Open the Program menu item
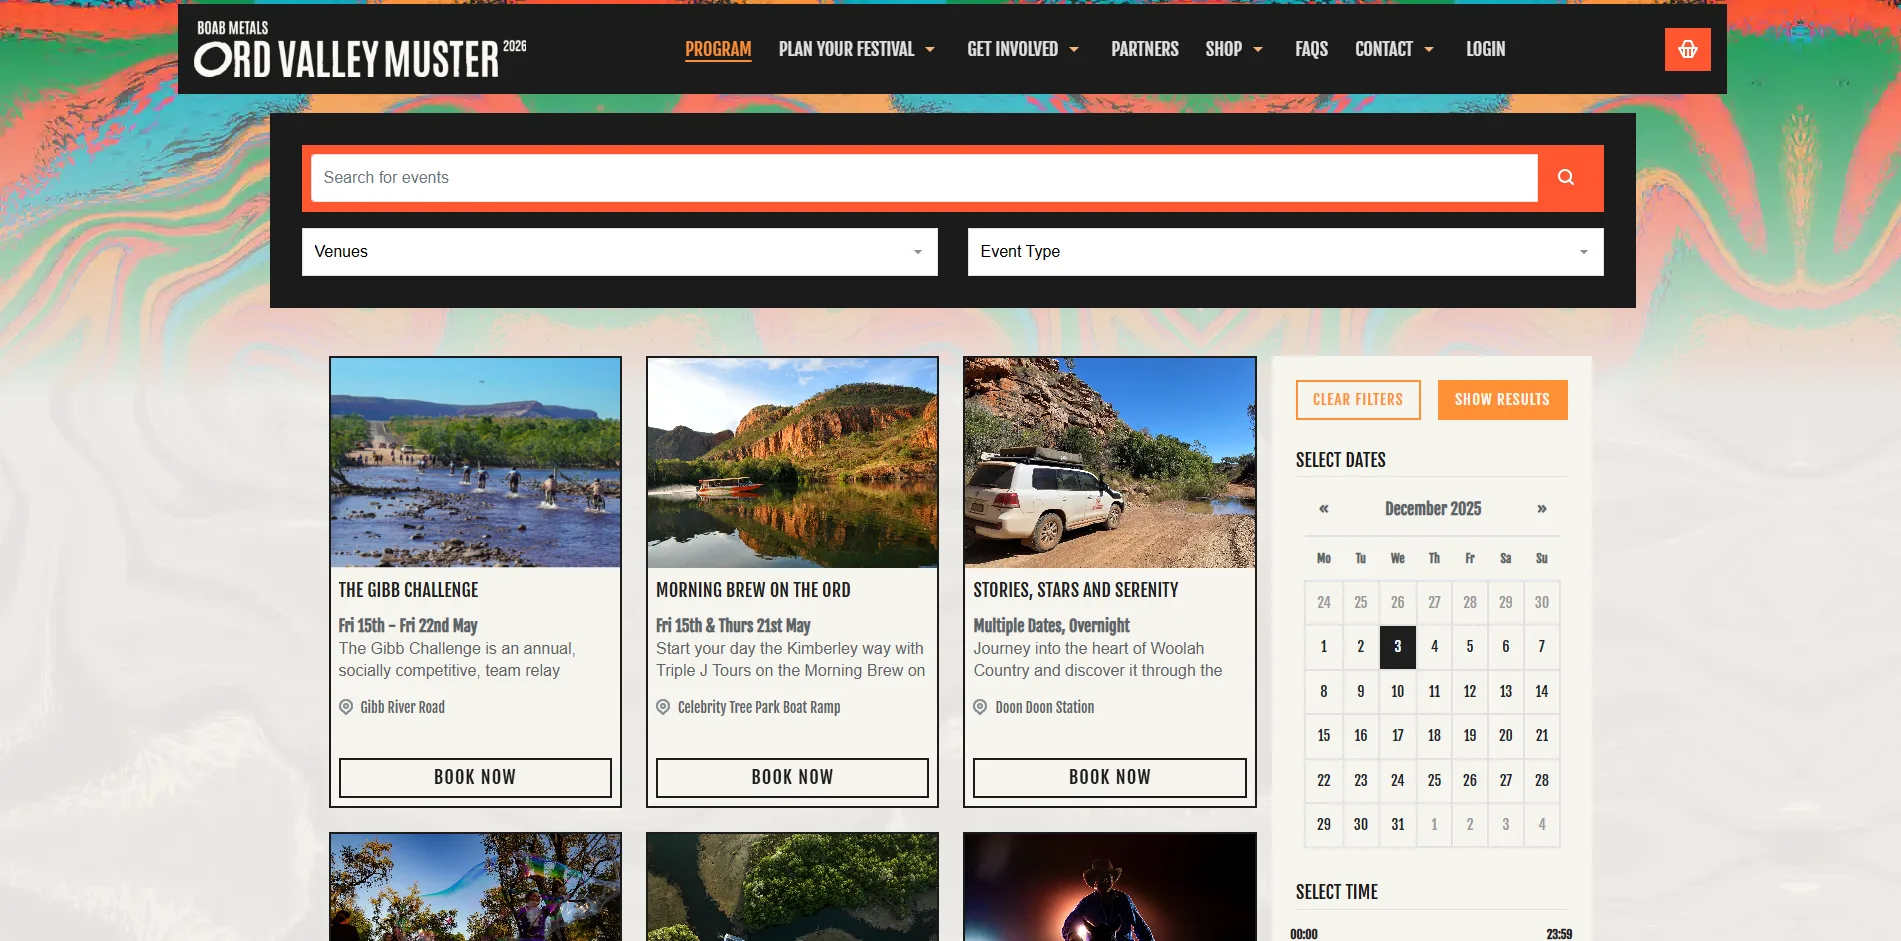Screen dimensions: 1901x941 [x=717, y=49]
